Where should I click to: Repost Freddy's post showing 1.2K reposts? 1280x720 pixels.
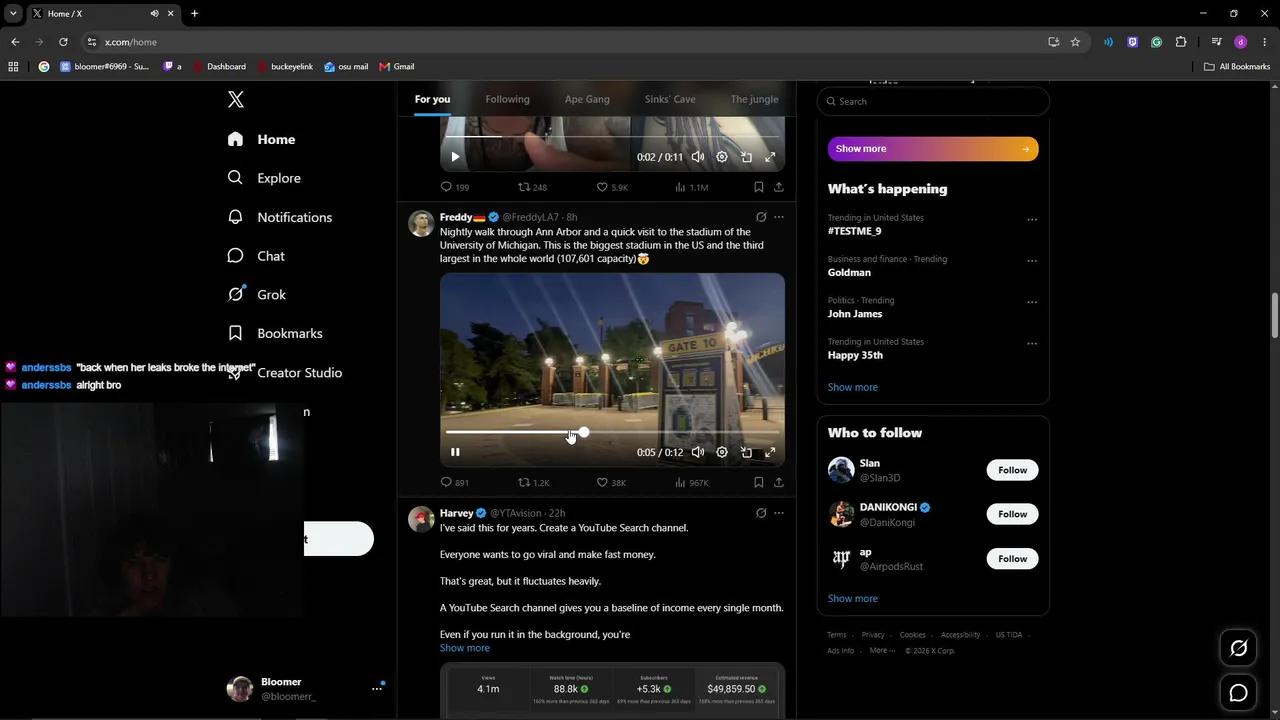533,482
